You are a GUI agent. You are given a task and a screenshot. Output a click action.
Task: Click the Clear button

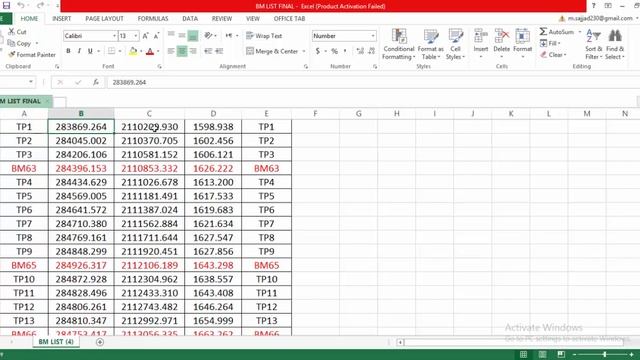pyautogui.click(x=554, y=55)
